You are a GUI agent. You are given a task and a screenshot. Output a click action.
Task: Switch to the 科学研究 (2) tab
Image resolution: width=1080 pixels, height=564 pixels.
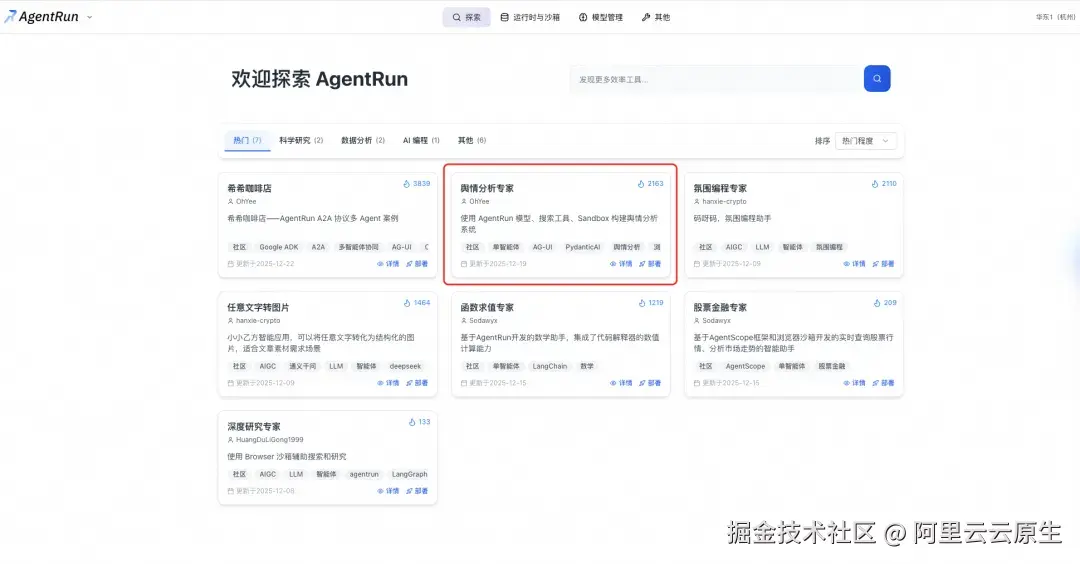pos(301,140)
